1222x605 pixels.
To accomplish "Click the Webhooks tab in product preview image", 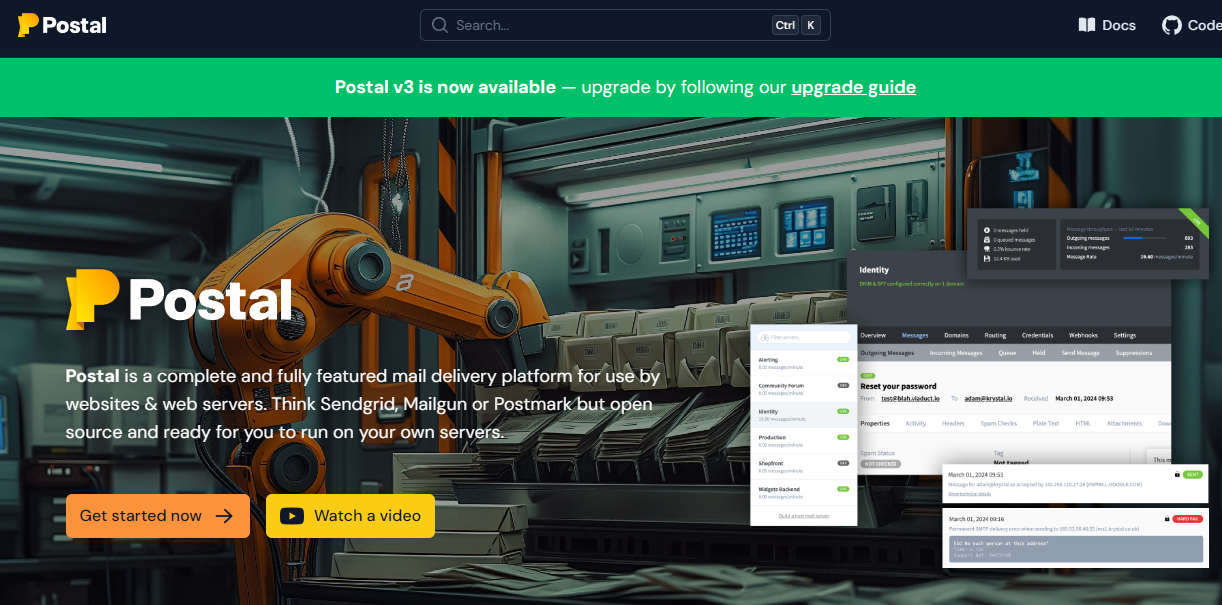I will click(x=1083, y=335).
